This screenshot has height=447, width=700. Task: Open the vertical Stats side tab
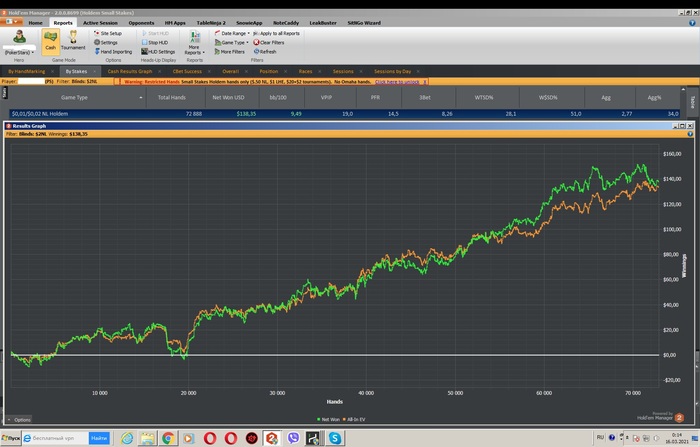[x=4, y=93]
